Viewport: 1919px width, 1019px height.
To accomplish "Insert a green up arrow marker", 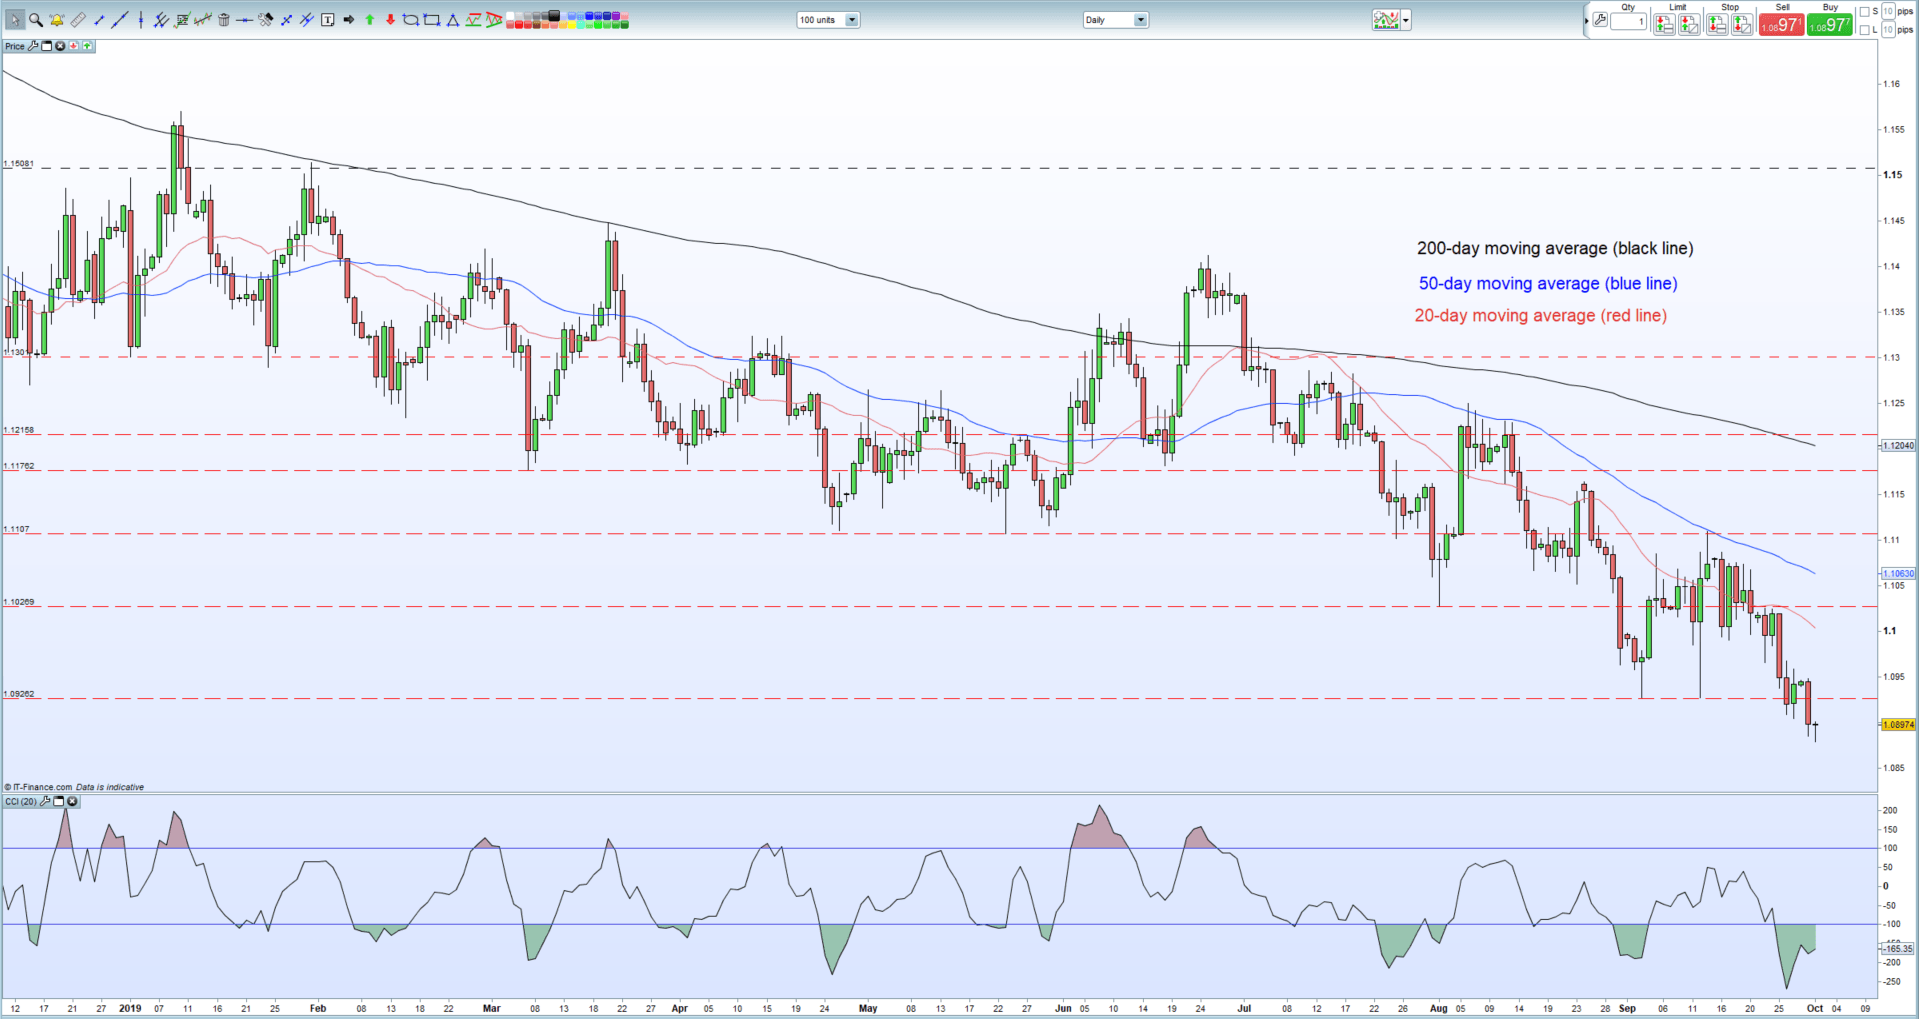I will [369, 20].
